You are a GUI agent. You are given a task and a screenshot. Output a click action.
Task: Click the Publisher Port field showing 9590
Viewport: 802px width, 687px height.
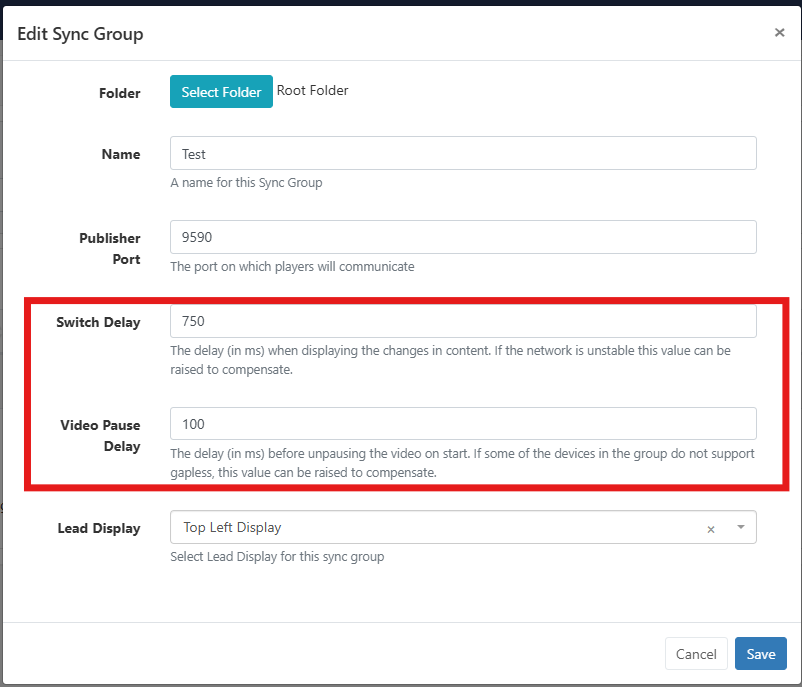pyautogui.click(x=463, y=237)
